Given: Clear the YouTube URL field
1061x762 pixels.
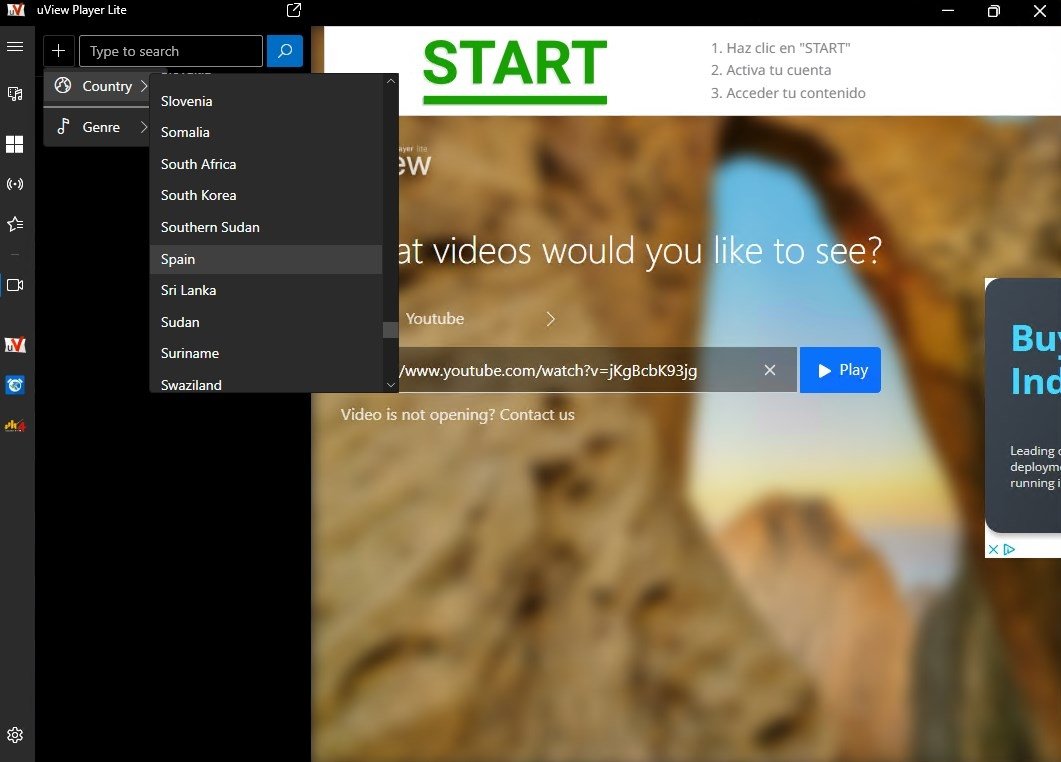Looking at the screenshot, I should [x=769, y=370].
